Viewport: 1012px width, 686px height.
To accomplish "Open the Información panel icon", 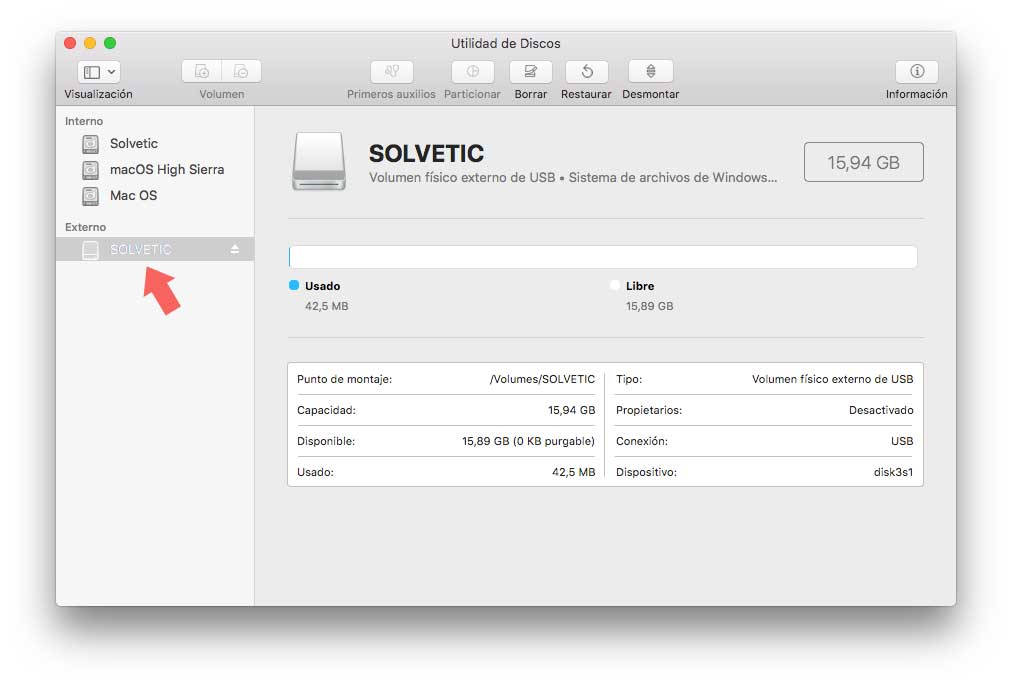I will point(916,71).
